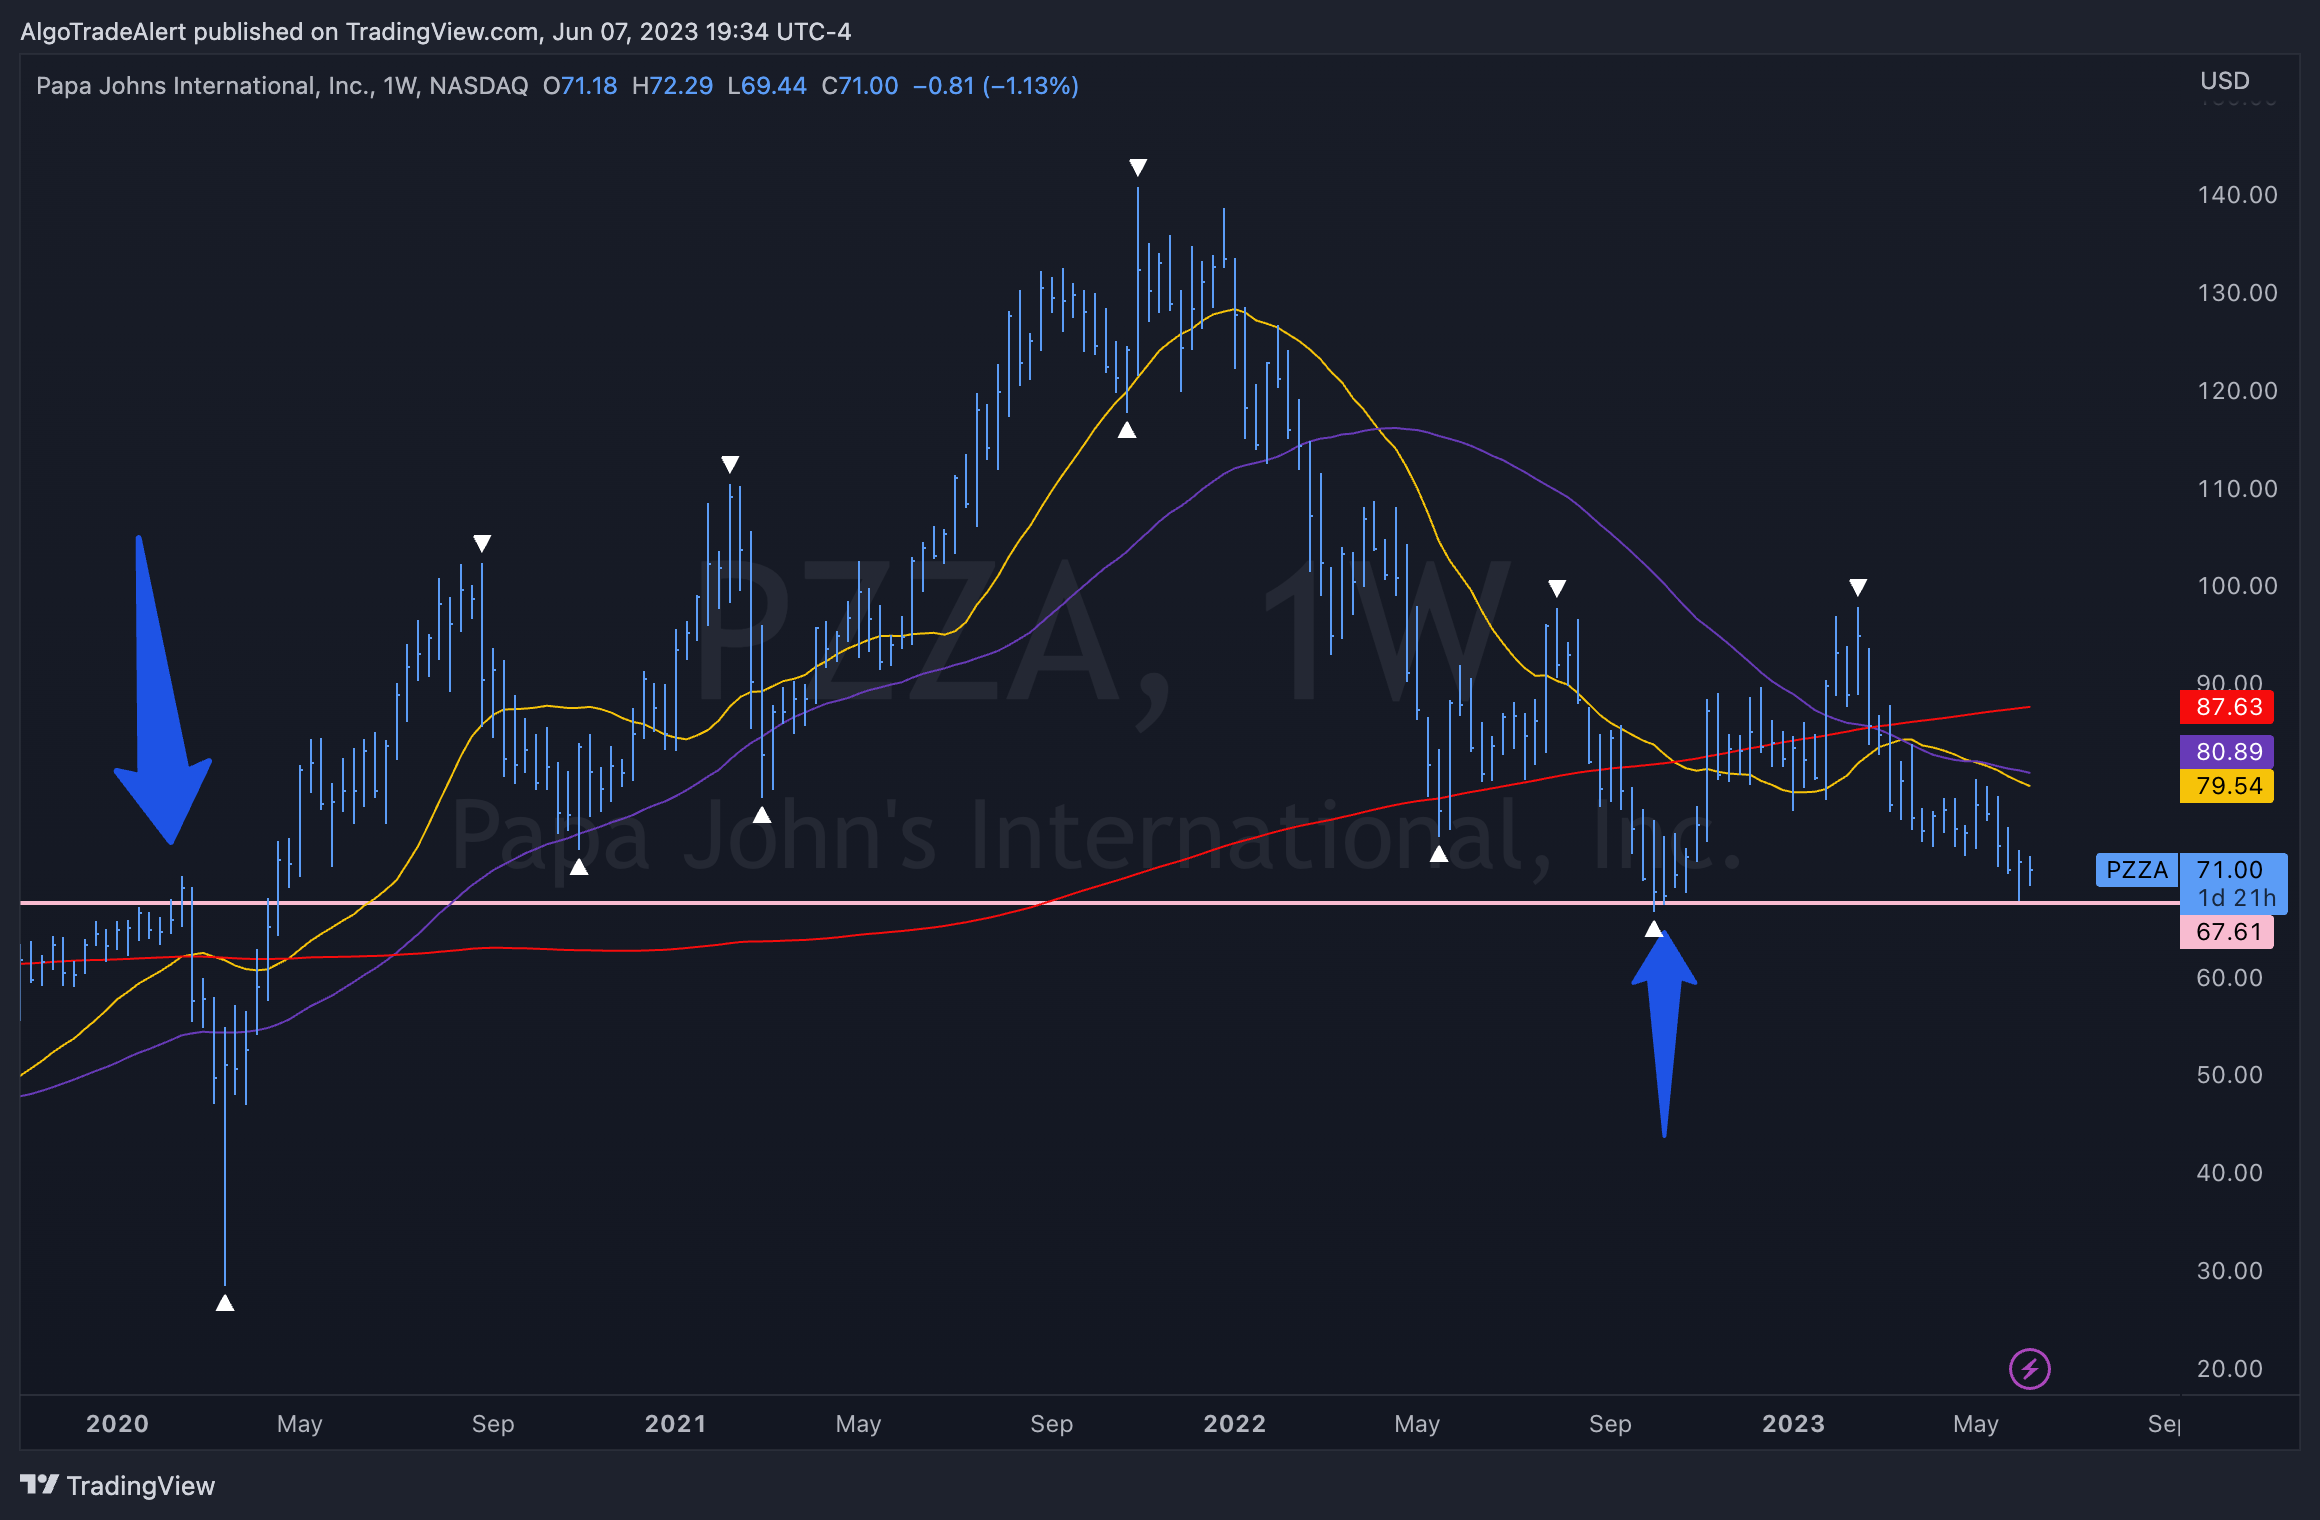Click the −0.81 (−1.13%) change value
Screen dimensions: 2320x1520
point(995,86)
